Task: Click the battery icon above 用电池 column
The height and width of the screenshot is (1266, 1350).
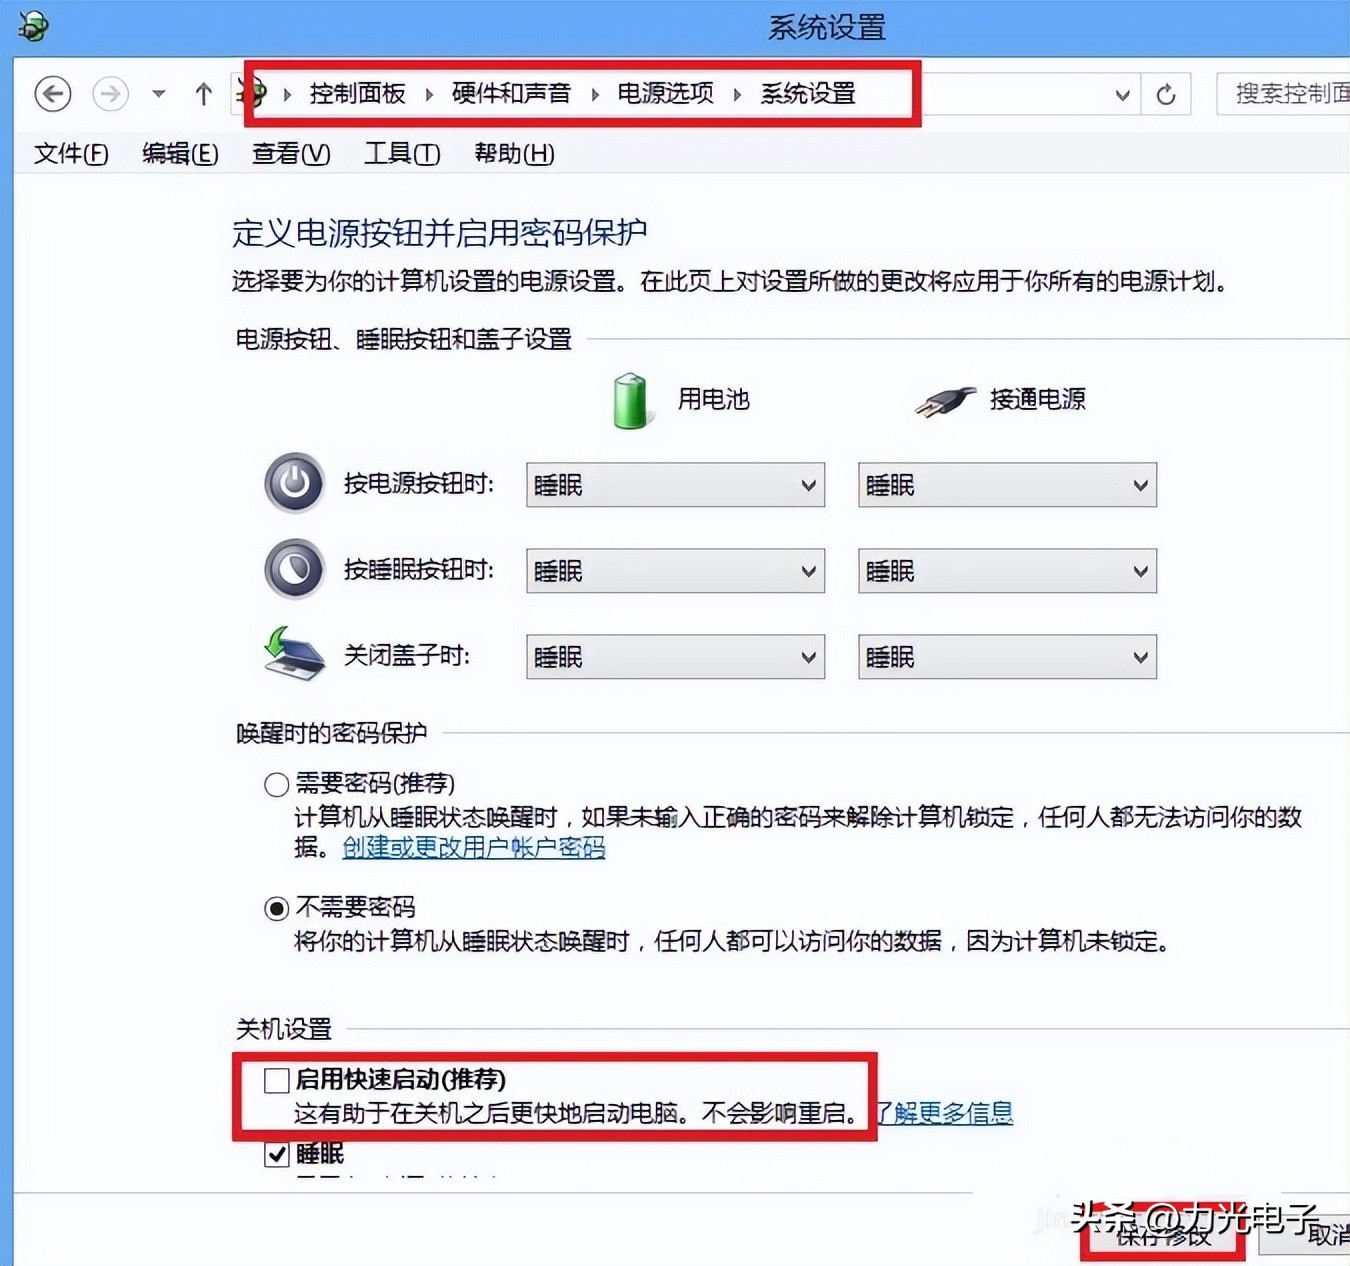Action: (629, 399)
